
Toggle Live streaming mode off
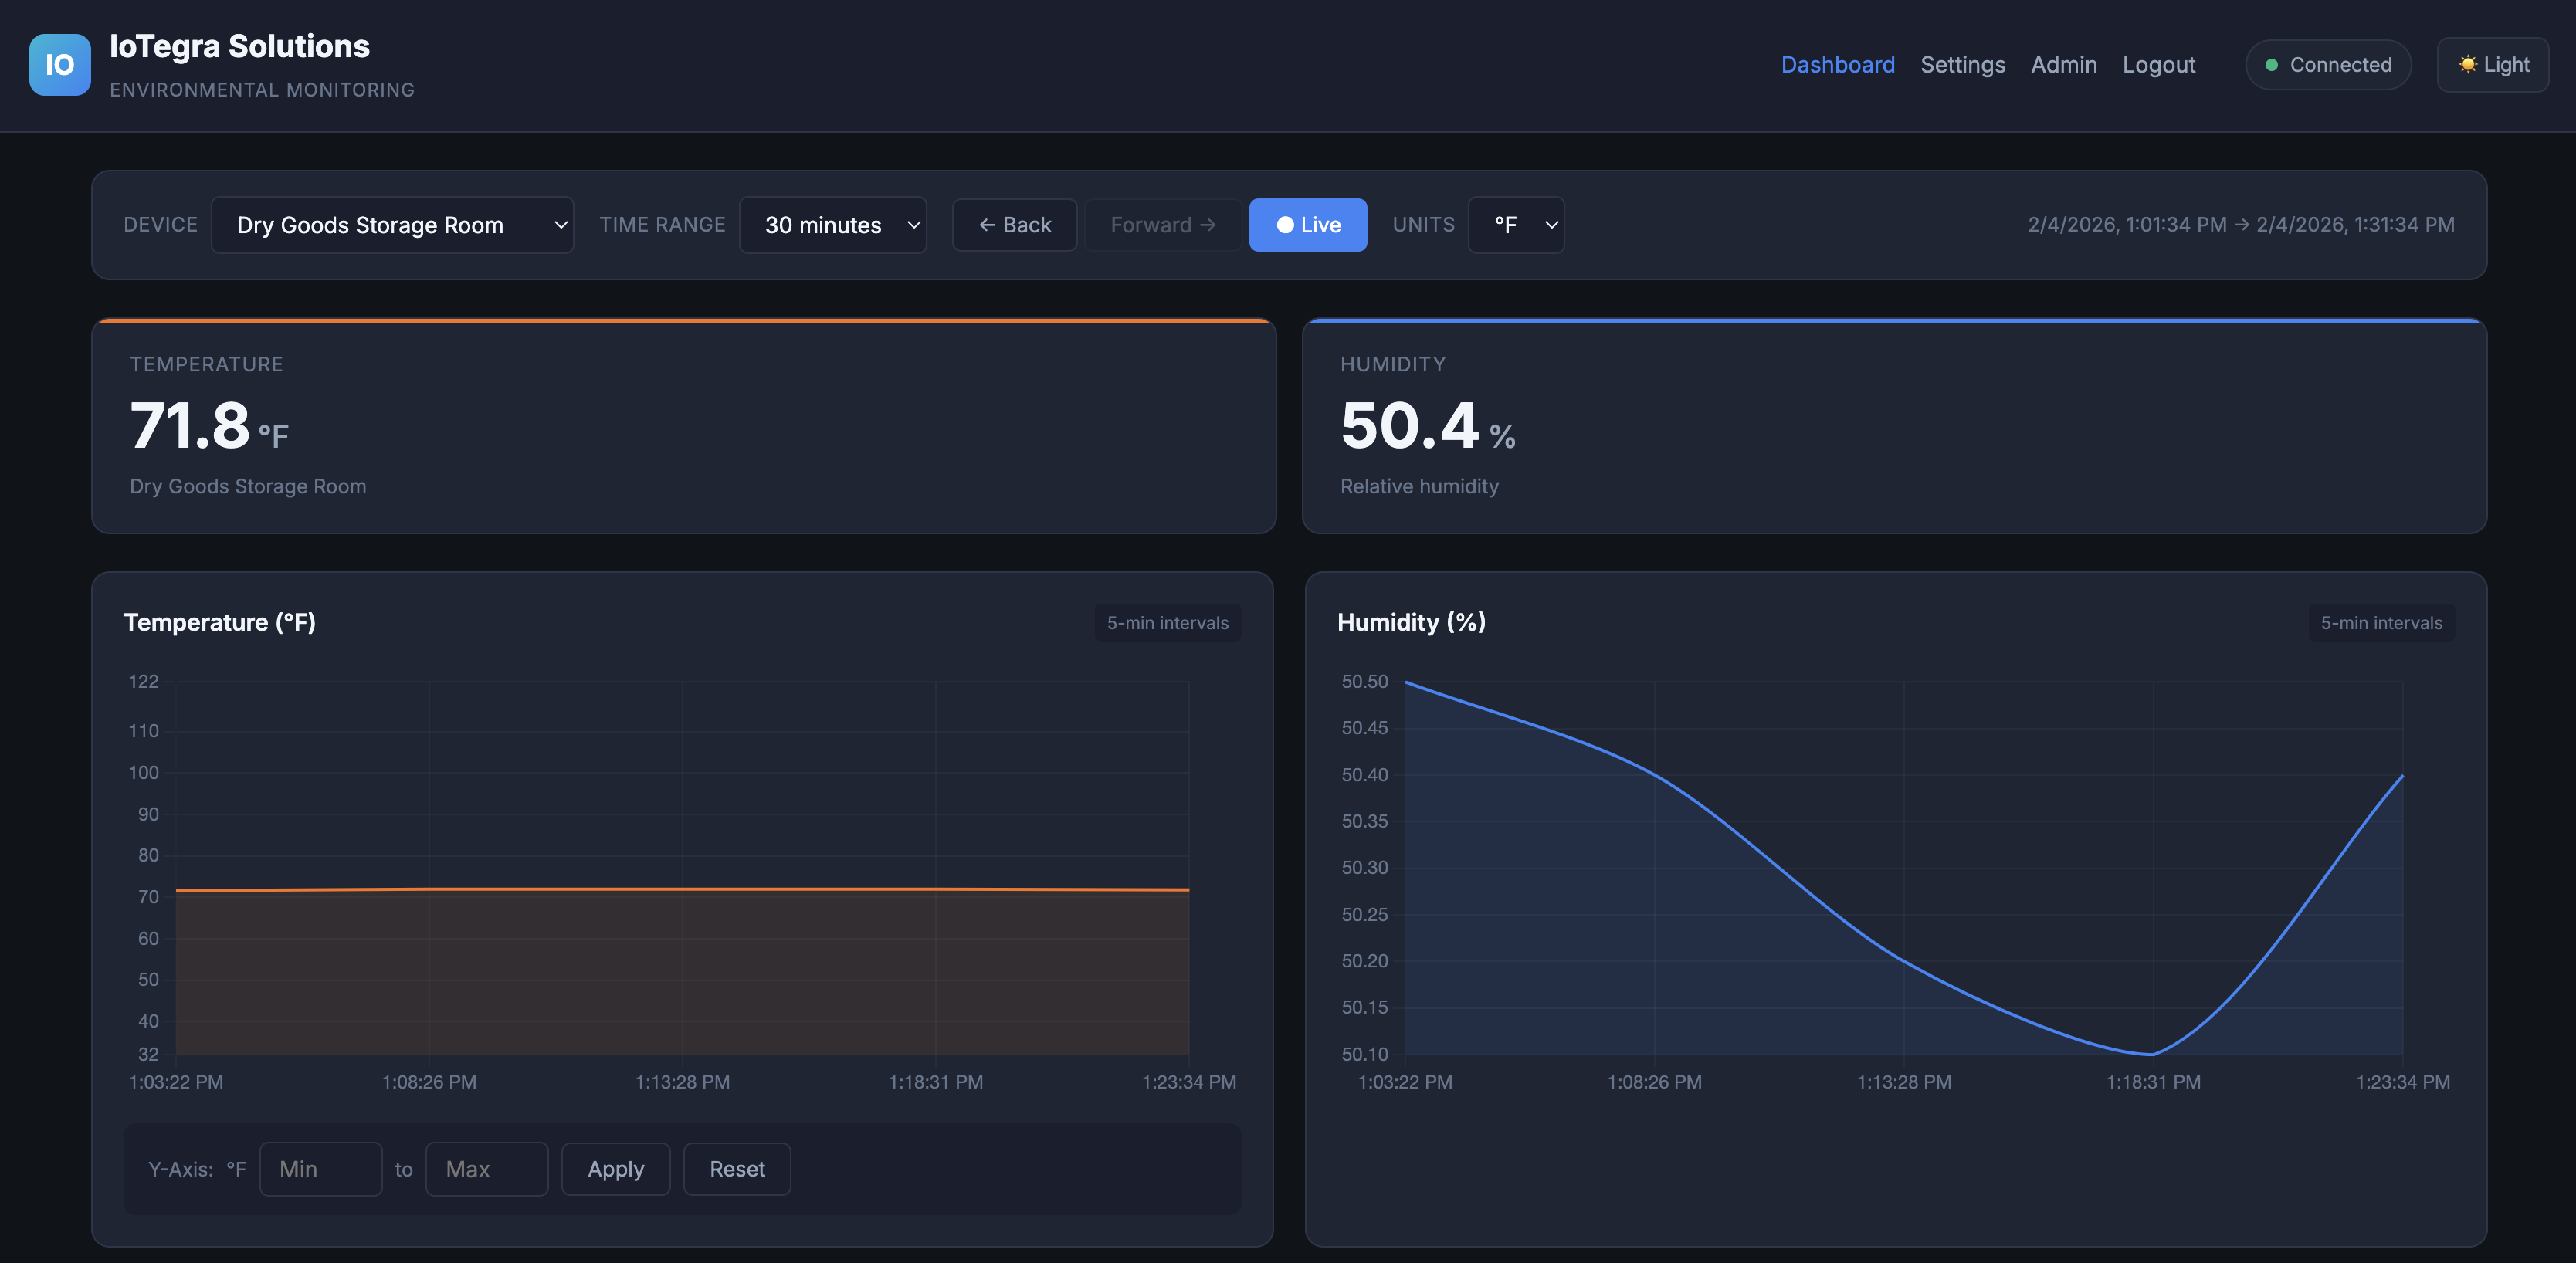(x=1308, y=224)
